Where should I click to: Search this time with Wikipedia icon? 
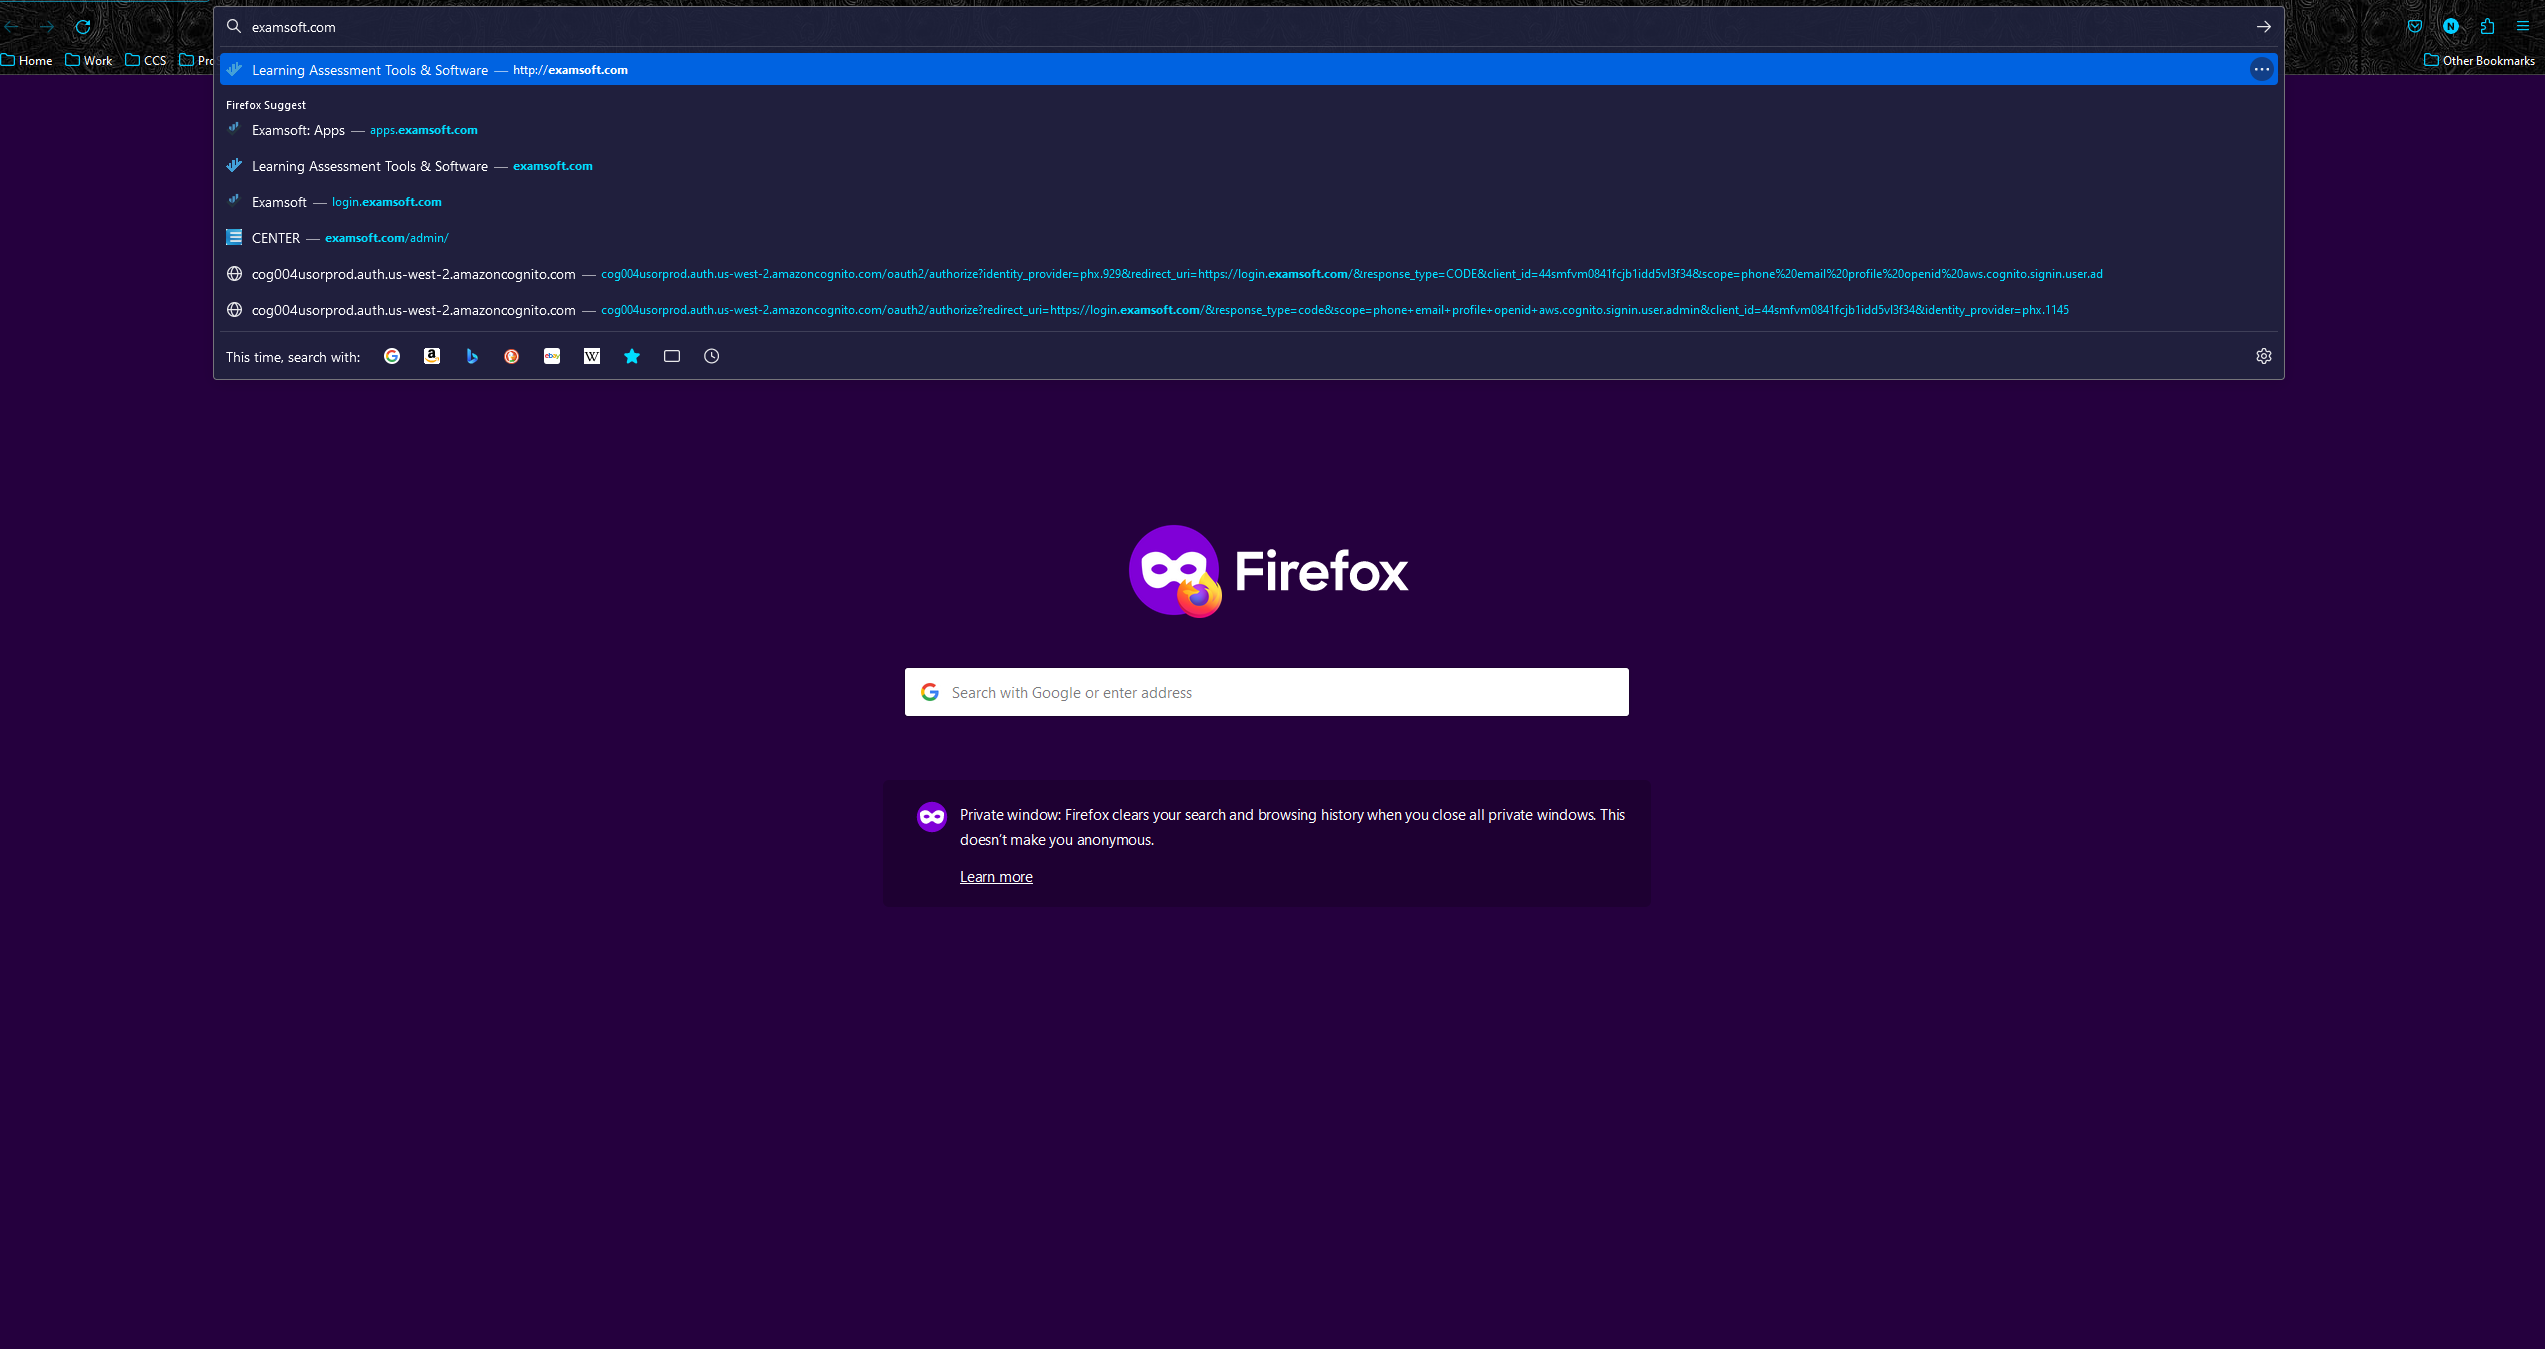[592, 356]
